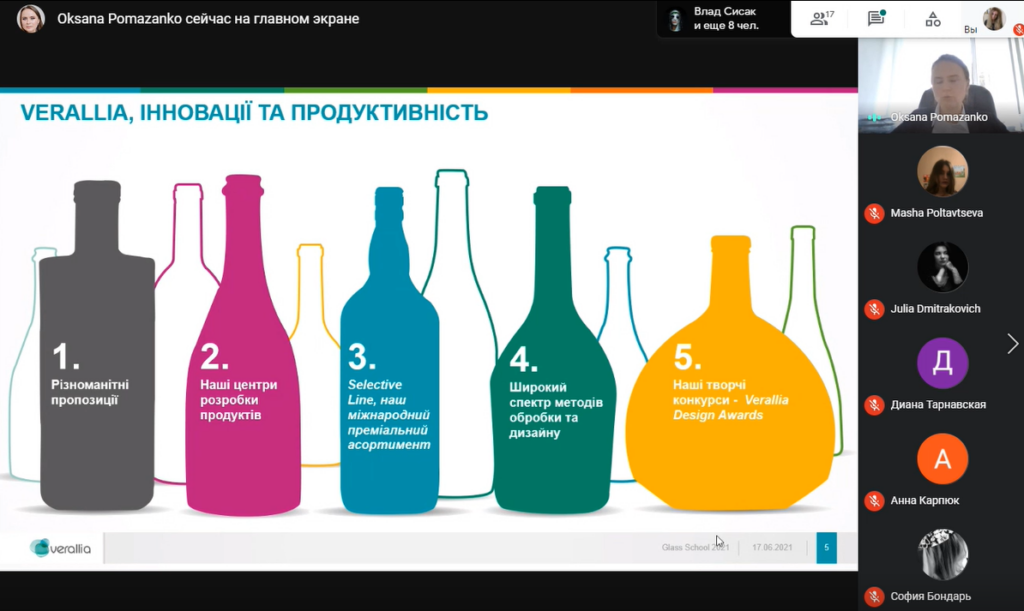The height and width of the screenshot is (611, 1024).
Task: Click the number '4.' on the green bottle
Action: click(524, 360)
